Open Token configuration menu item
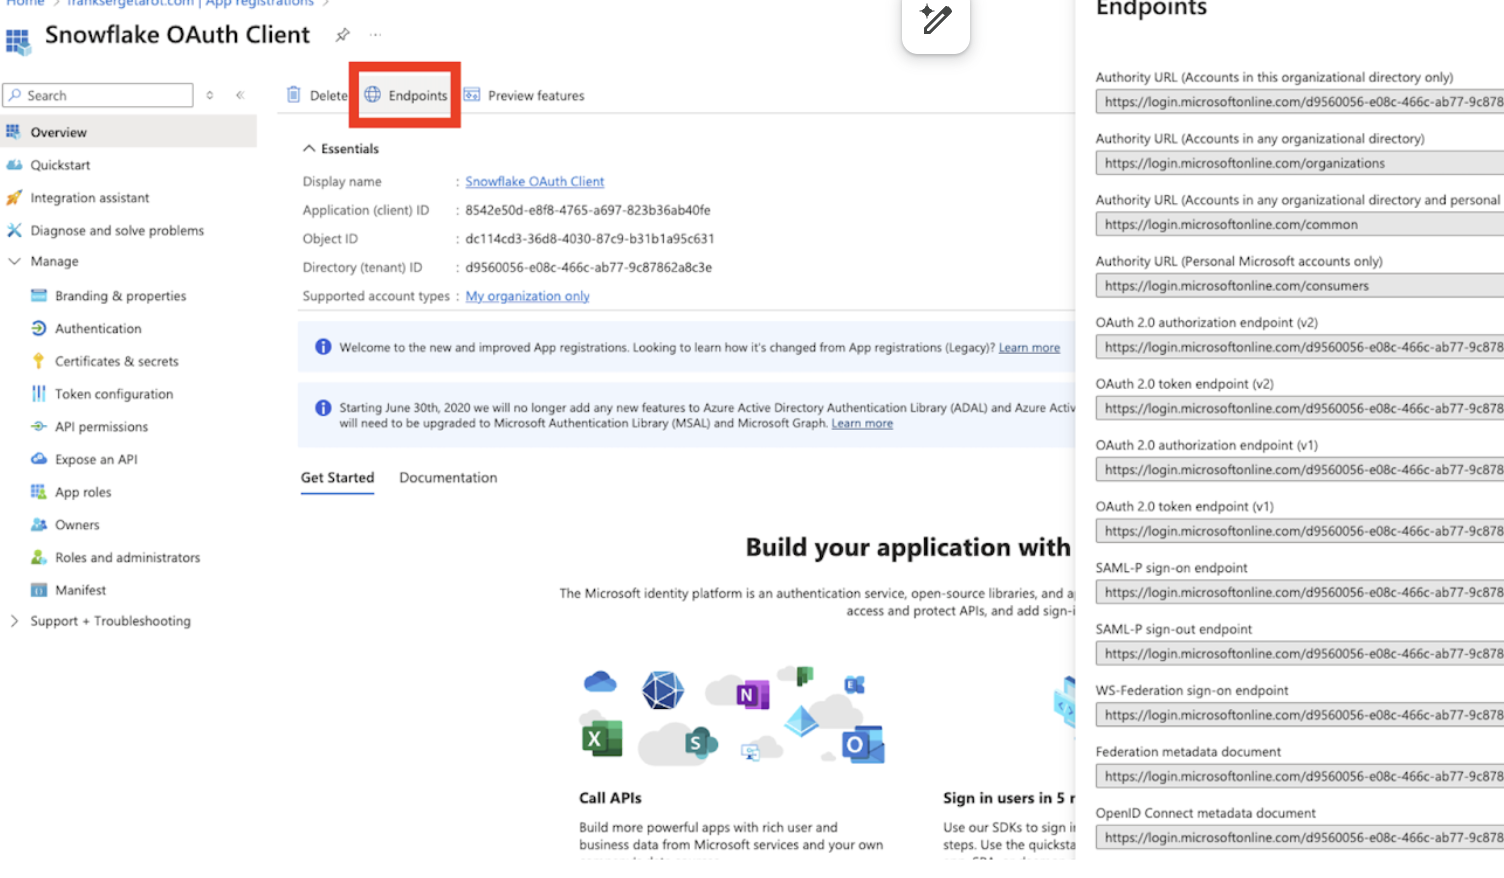 point(114,394)
